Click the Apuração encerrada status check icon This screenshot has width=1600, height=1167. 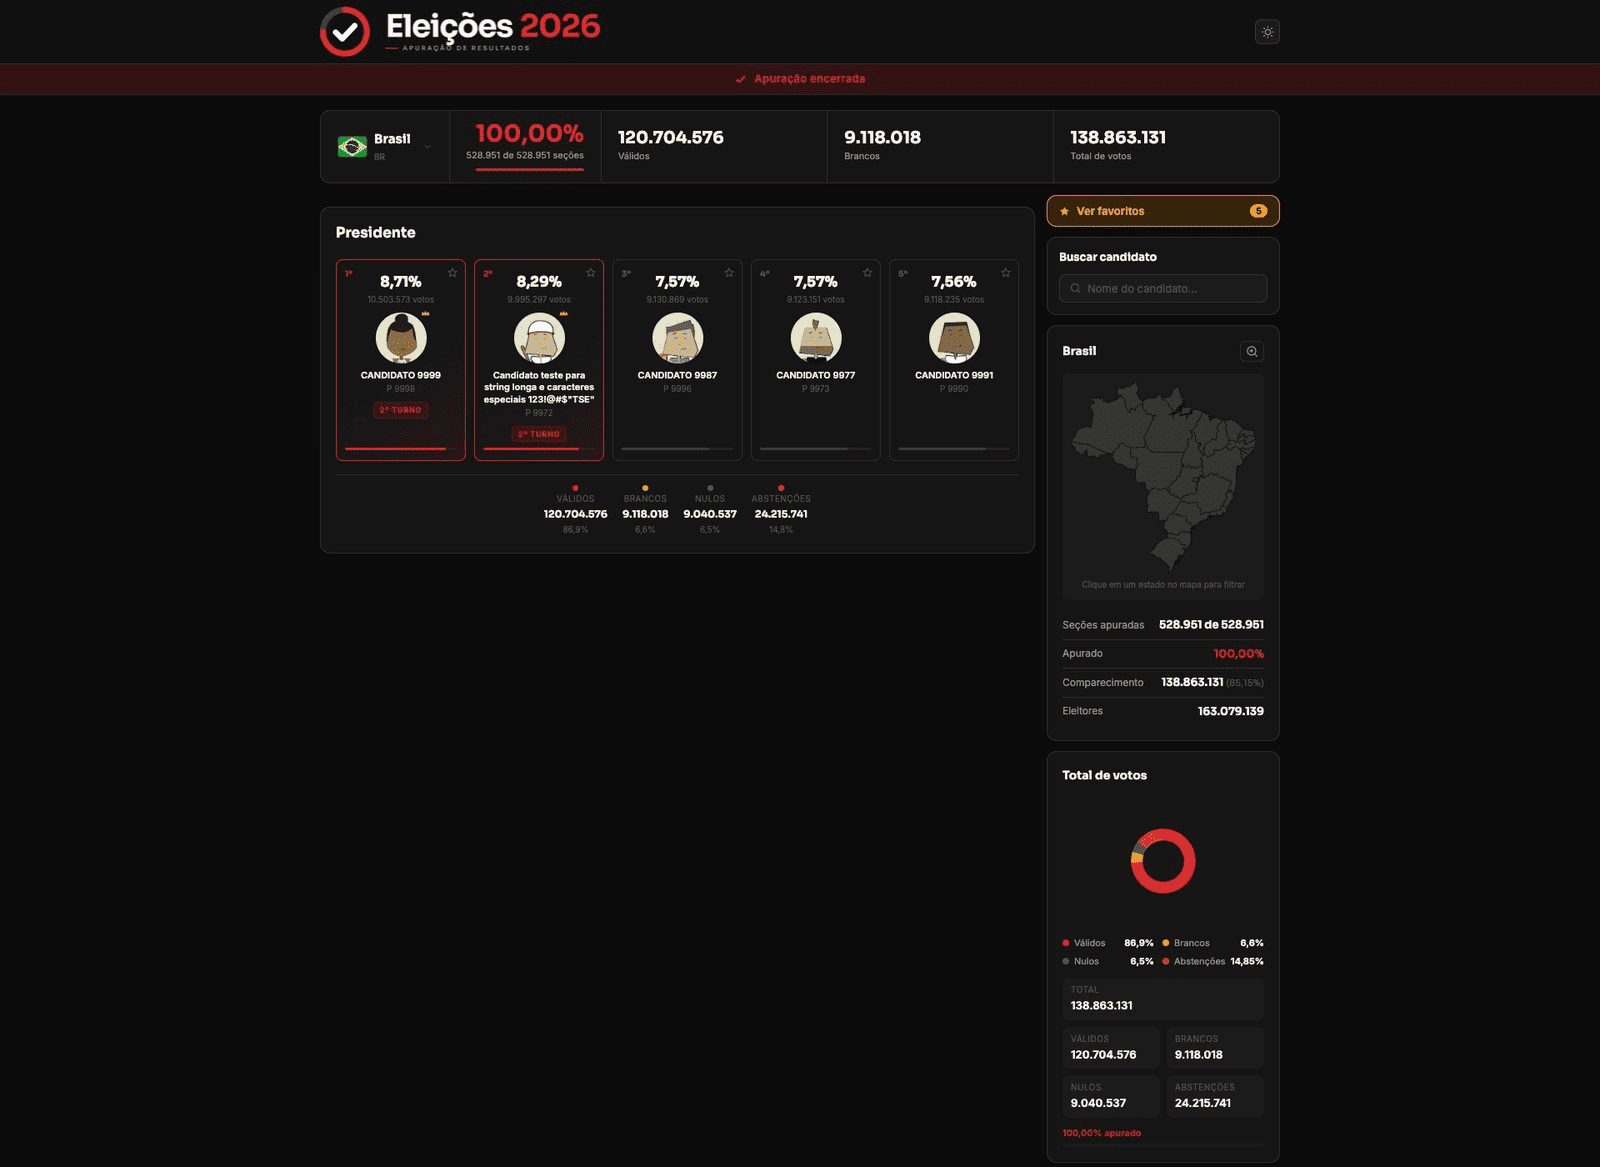pyautogui.click(x=741, y=79)
